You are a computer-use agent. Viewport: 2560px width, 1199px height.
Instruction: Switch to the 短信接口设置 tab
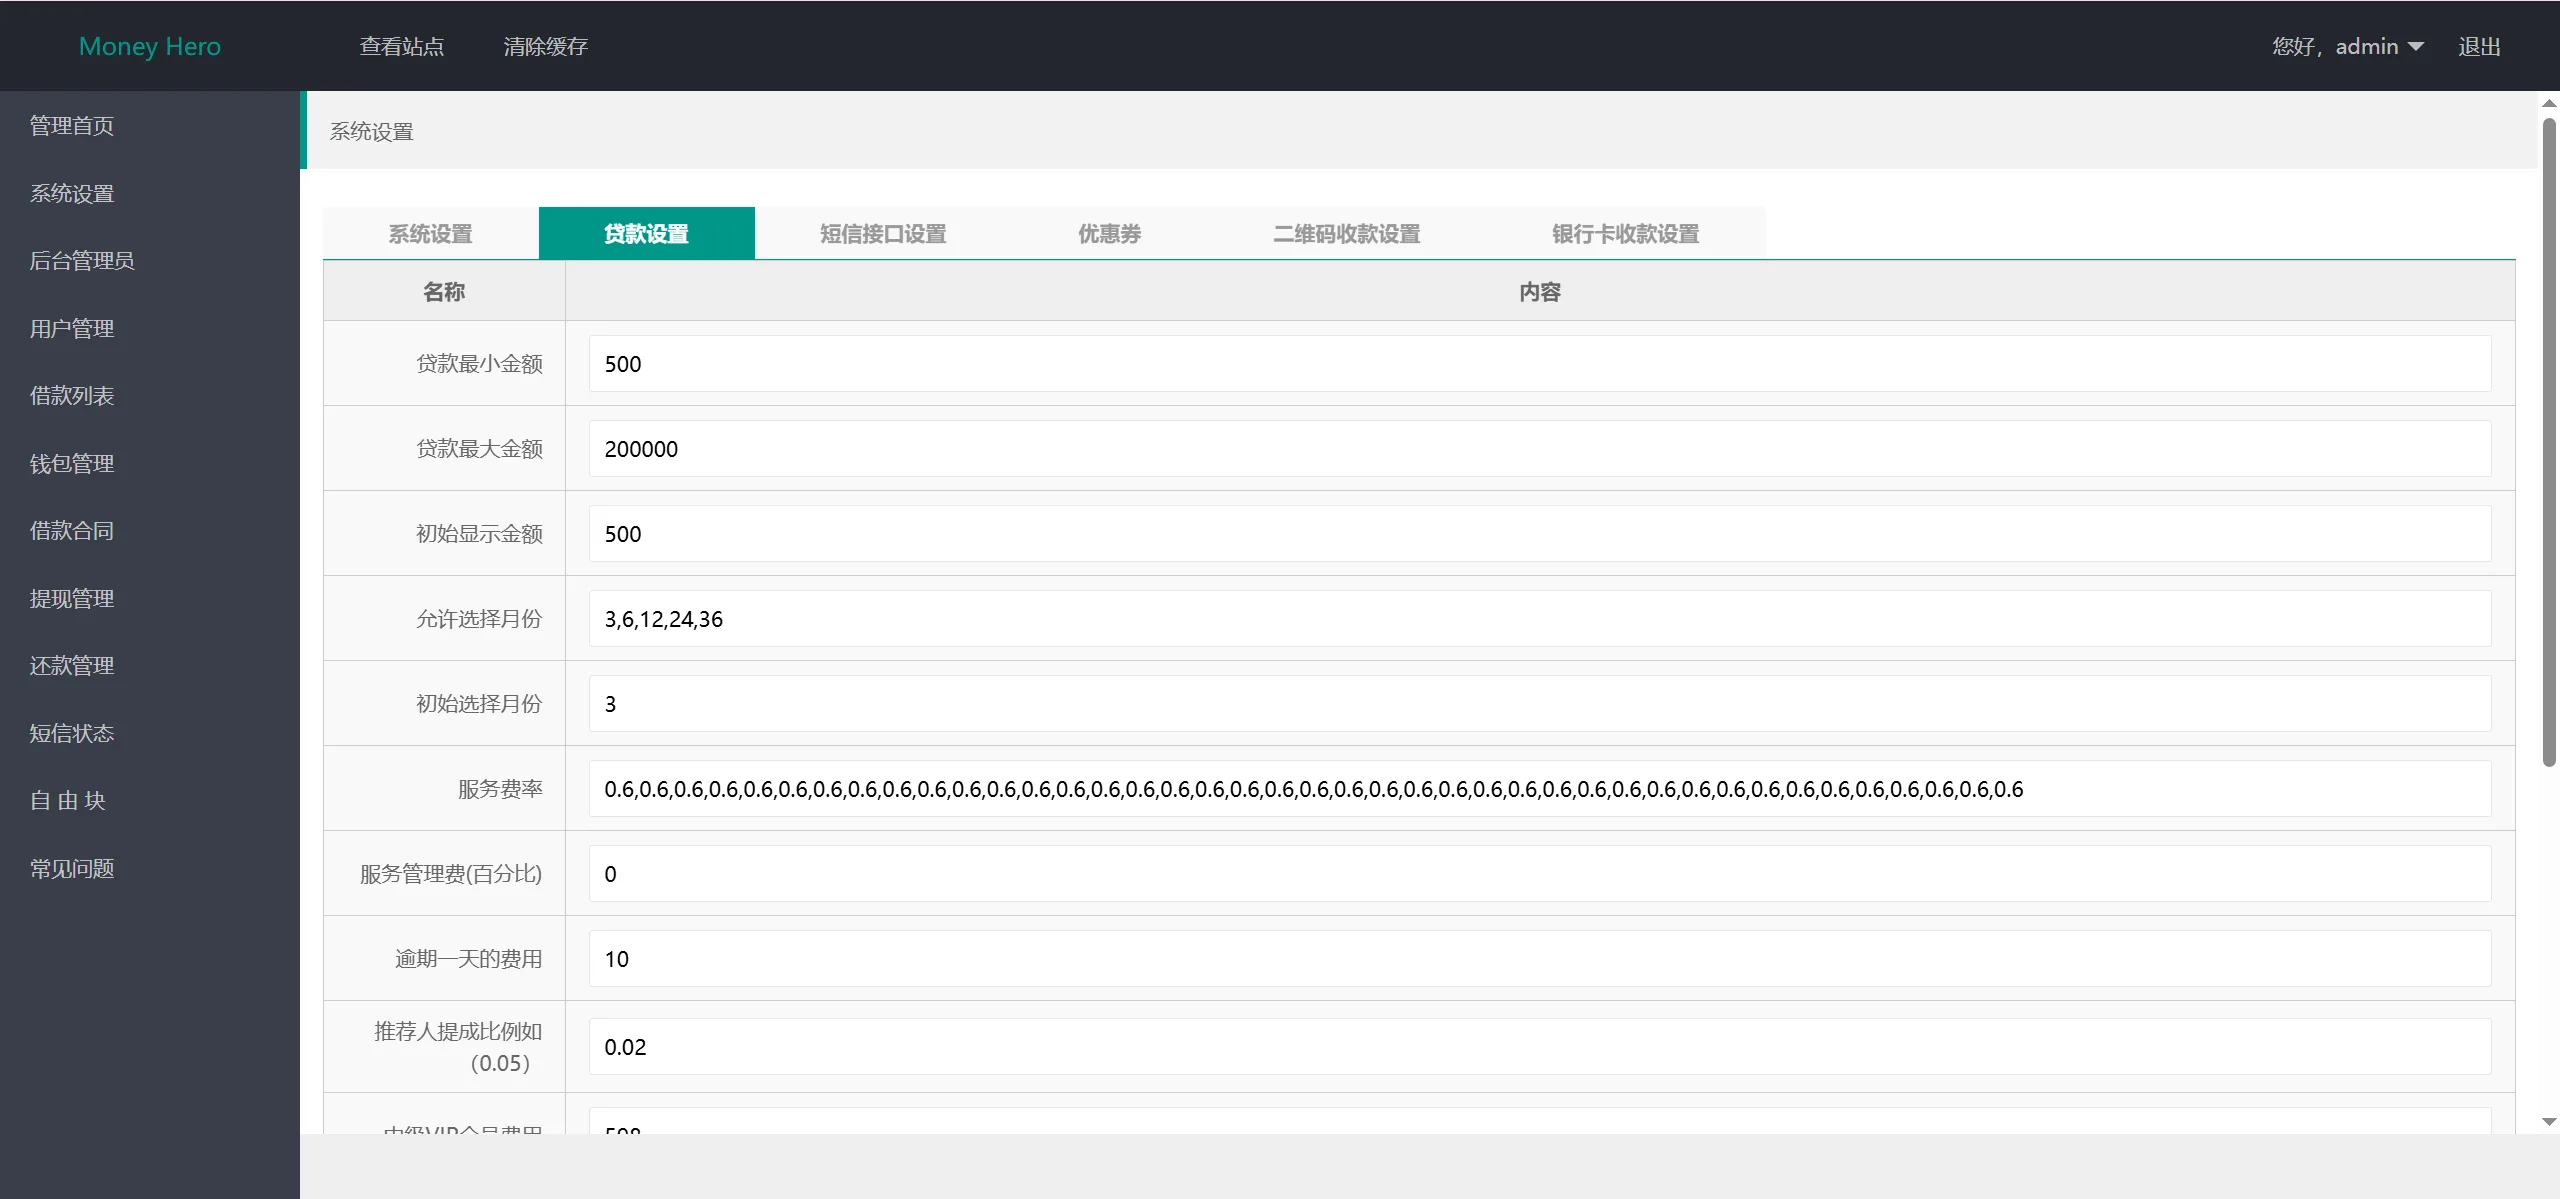click(883, 234)
